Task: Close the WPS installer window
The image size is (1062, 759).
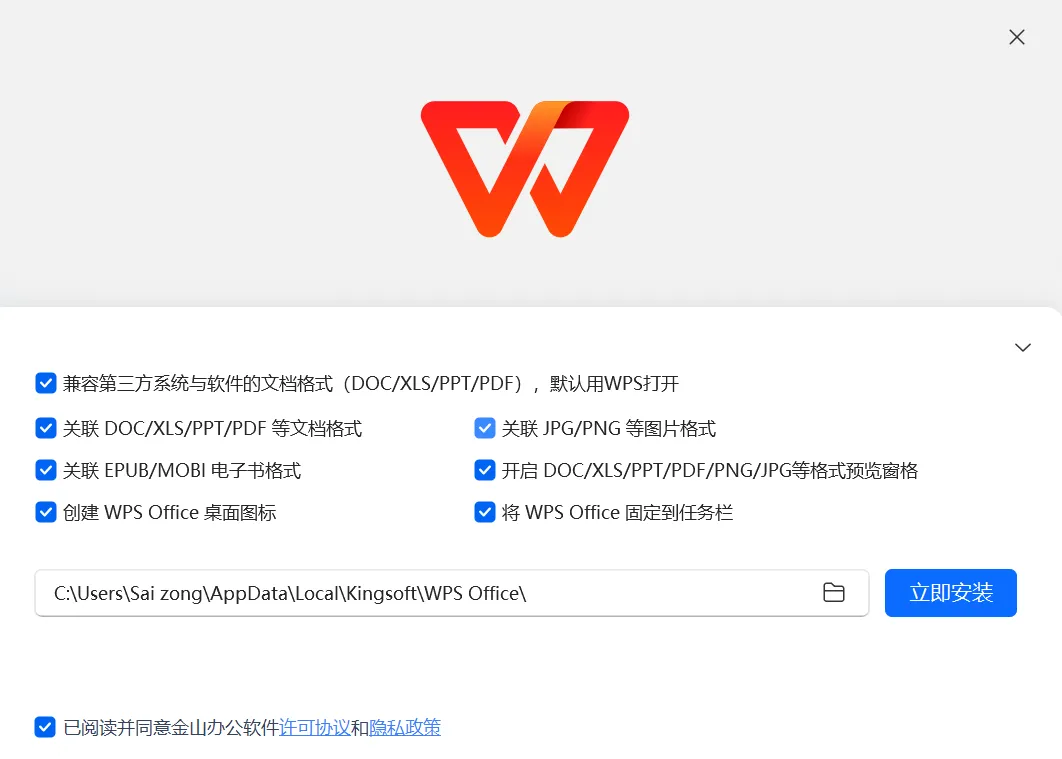Action: [1017, 37]
